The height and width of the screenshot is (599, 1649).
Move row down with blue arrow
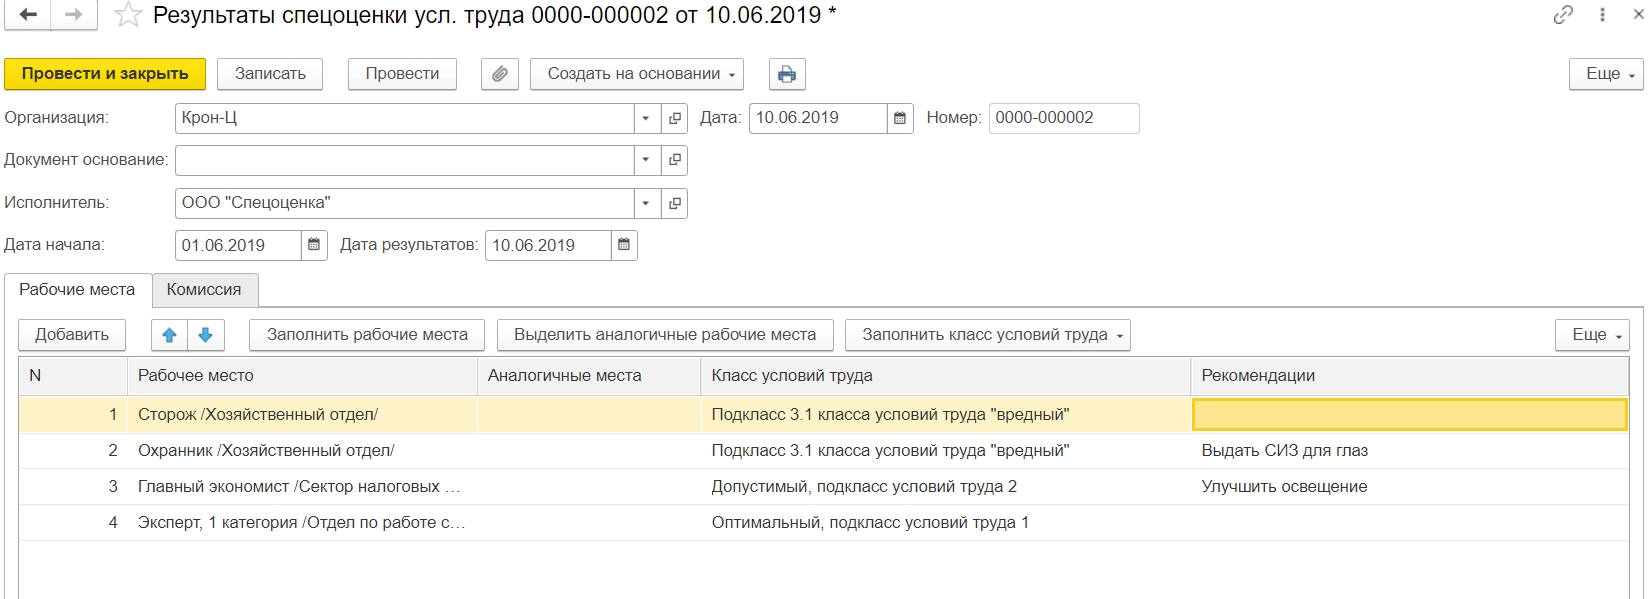(x=206, y=335)
